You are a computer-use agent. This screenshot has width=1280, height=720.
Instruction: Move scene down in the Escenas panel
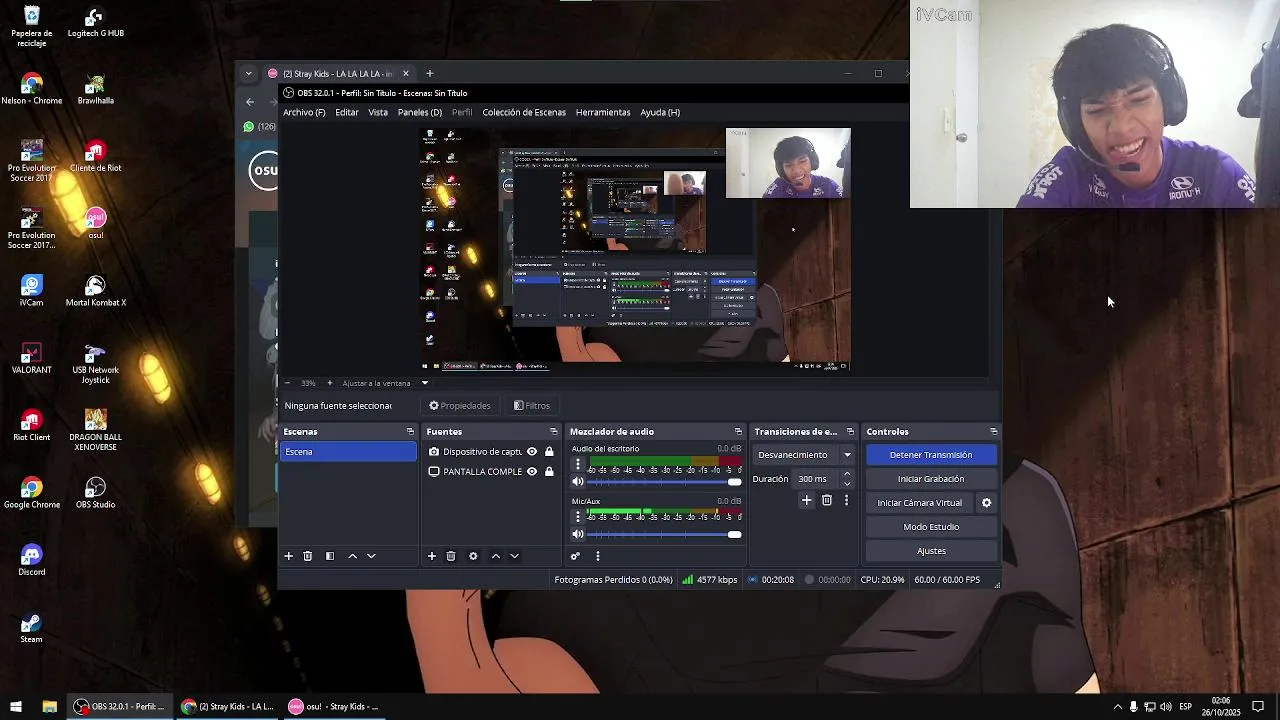point(371,556)
